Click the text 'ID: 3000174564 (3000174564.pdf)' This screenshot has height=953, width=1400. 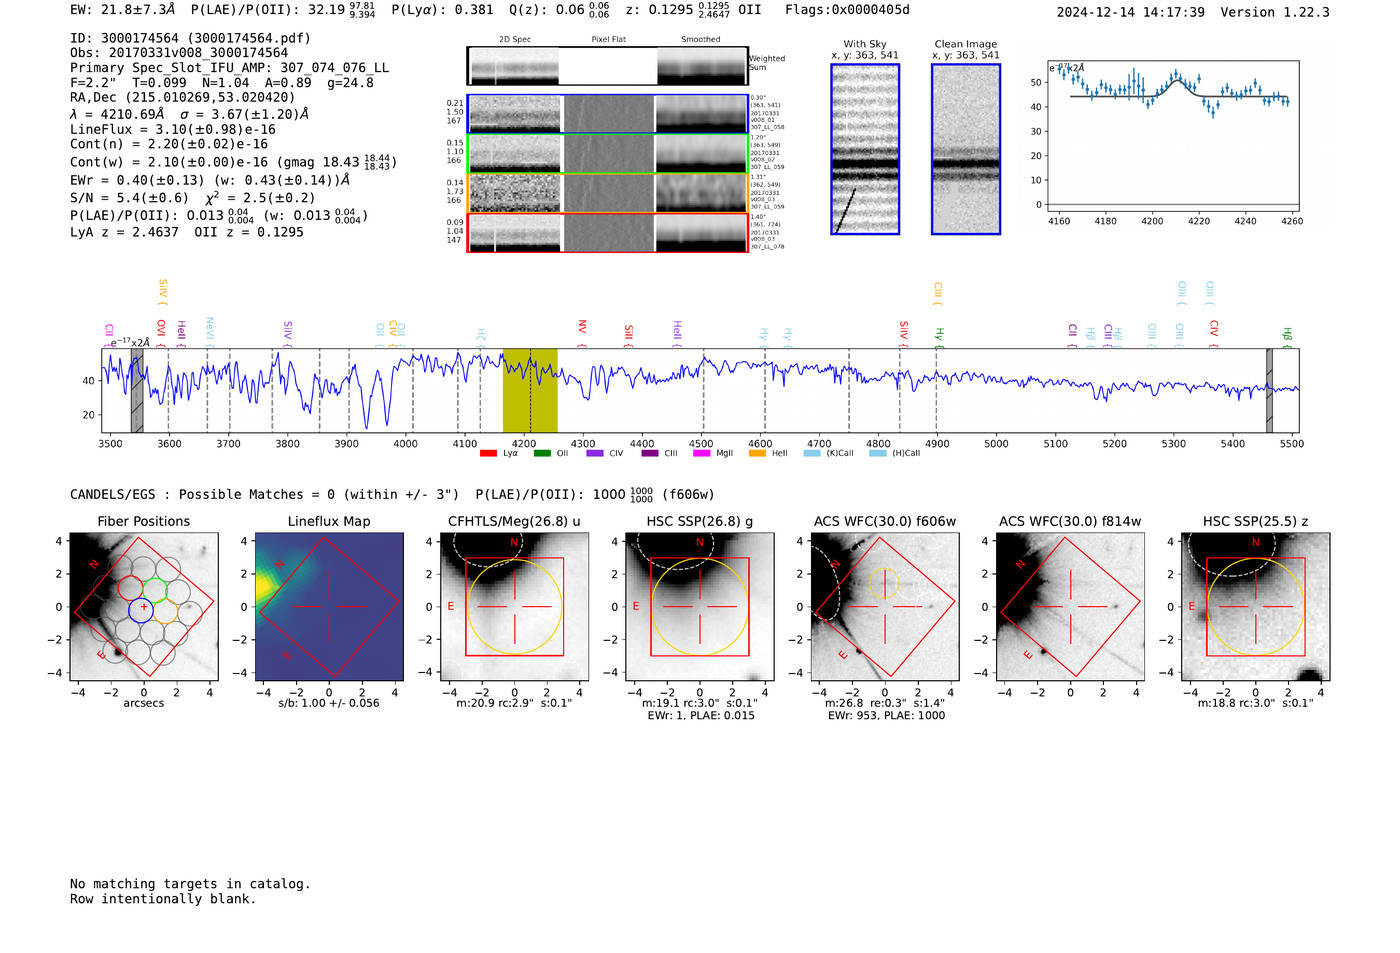[x=190, y=38]
